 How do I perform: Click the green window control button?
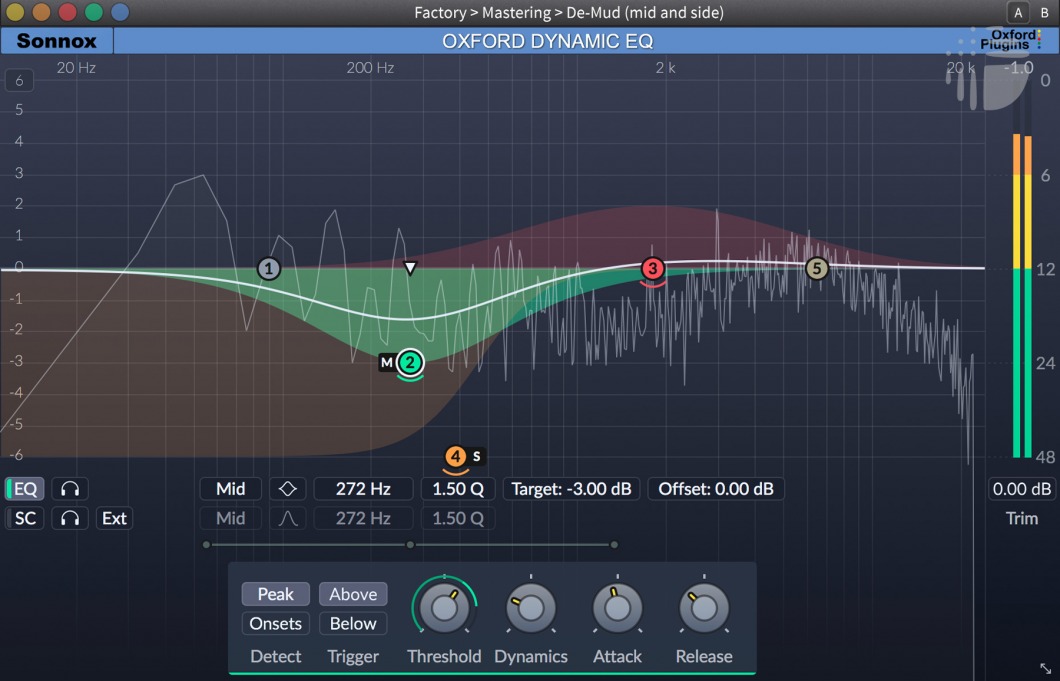click(94, 12)
